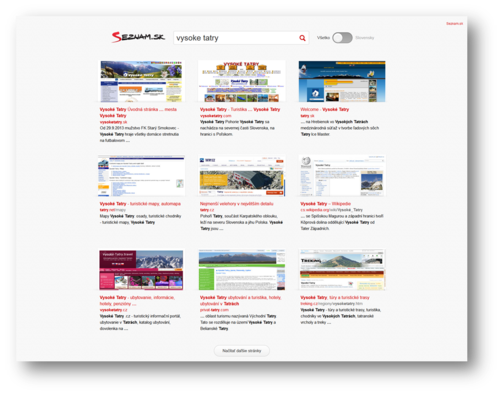Screen dimensions: 500x394
Task: Open 'Vysoké Tatry - turistické mapy, automapa' link
Action: 140,204
